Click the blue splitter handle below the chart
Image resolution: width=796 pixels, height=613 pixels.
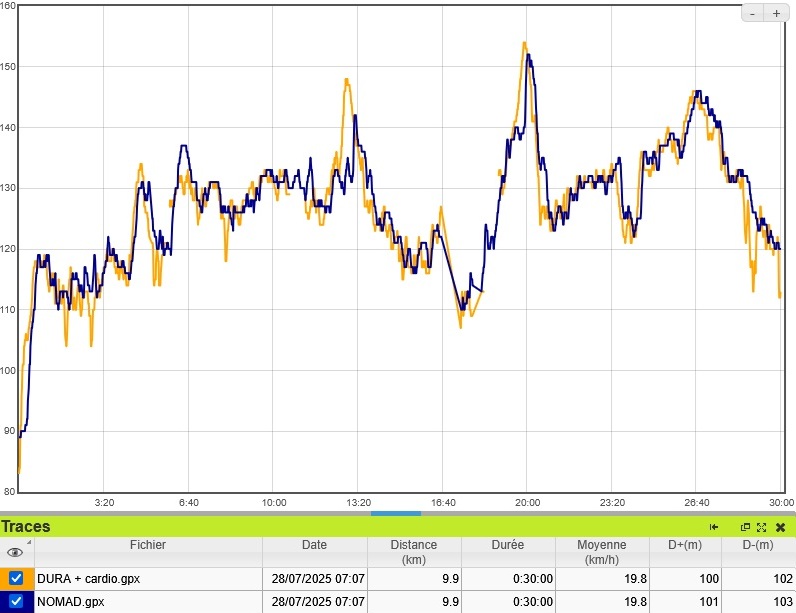click(396, 513)
